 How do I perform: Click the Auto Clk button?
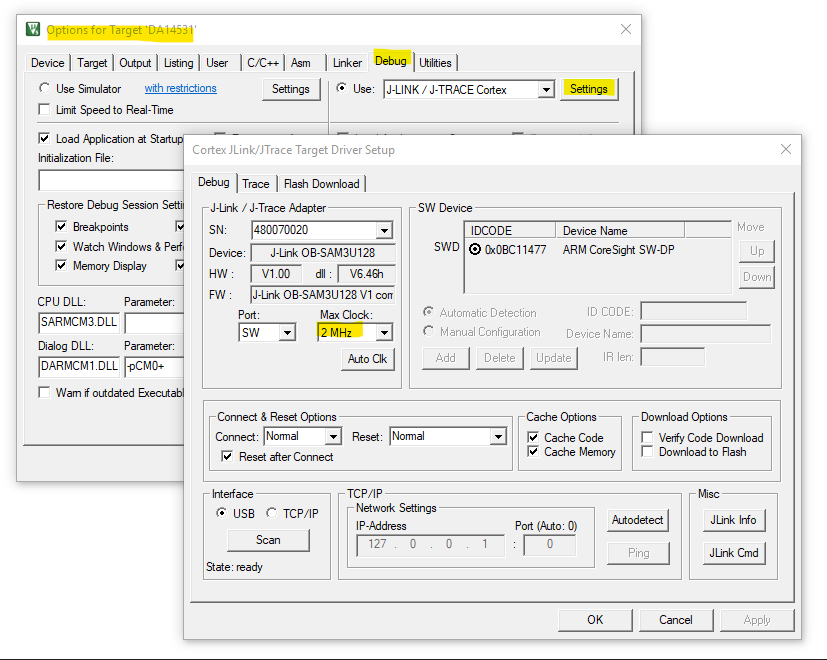(367, 359)
